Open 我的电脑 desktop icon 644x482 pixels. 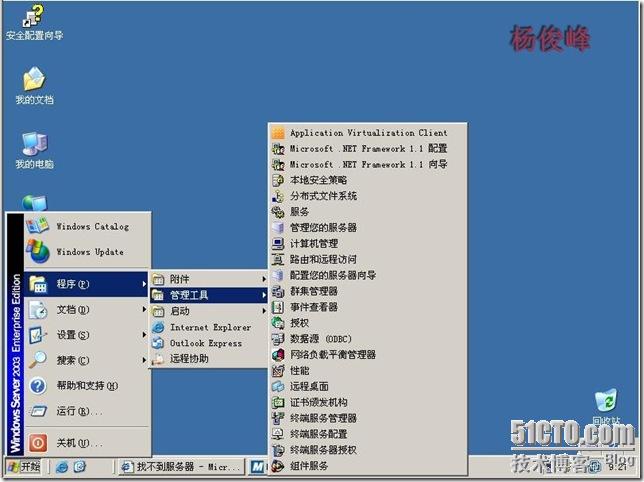coord(34,150)
